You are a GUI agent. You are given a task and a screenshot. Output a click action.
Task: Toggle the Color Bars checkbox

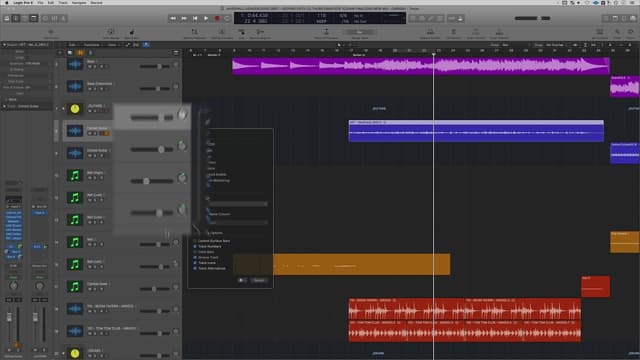pos(195,252)
